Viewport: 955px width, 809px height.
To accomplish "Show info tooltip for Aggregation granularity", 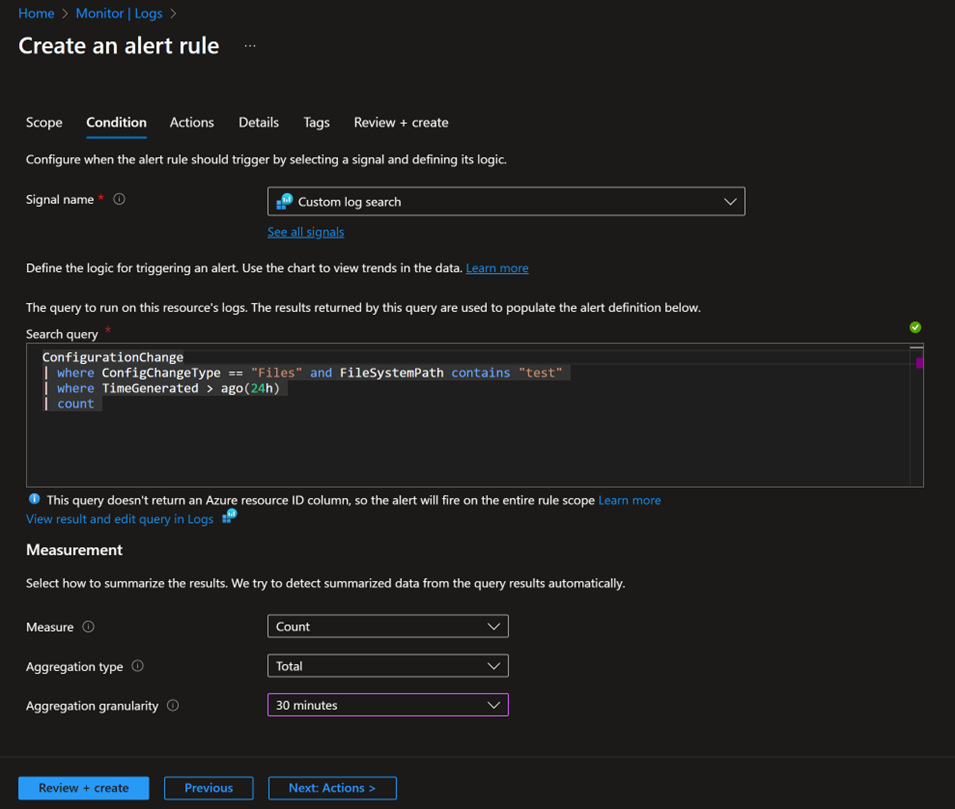I will 173,705.
